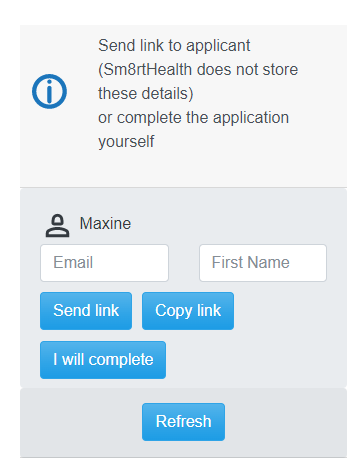Screen dimensions: 364x472
Task: Hit the blue Send link button
Action: click(86, 311)
